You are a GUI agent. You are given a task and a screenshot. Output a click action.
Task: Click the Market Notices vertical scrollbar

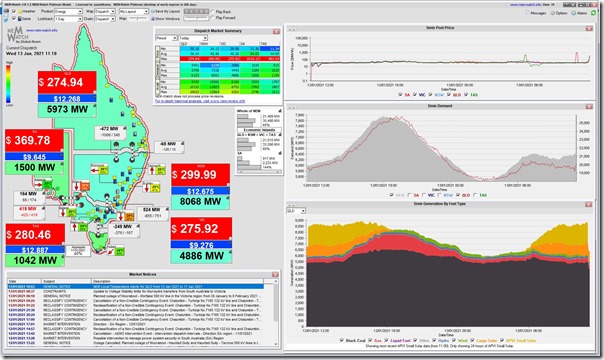tap(275, 313)
